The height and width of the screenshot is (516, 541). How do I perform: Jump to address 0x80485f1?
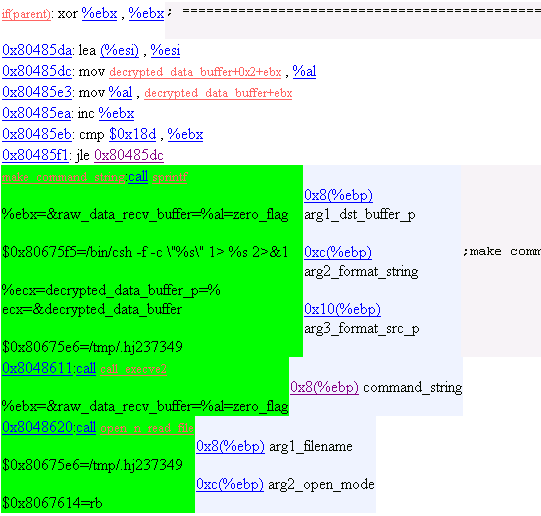(35, 156)
